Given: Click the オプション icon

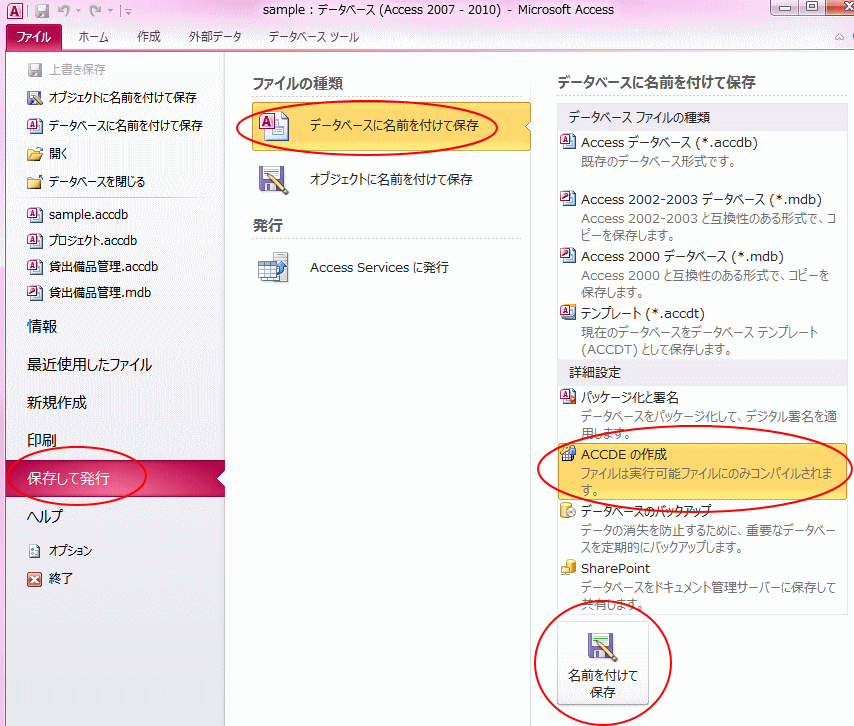Looking at the screenshot, I should (34, 551).
